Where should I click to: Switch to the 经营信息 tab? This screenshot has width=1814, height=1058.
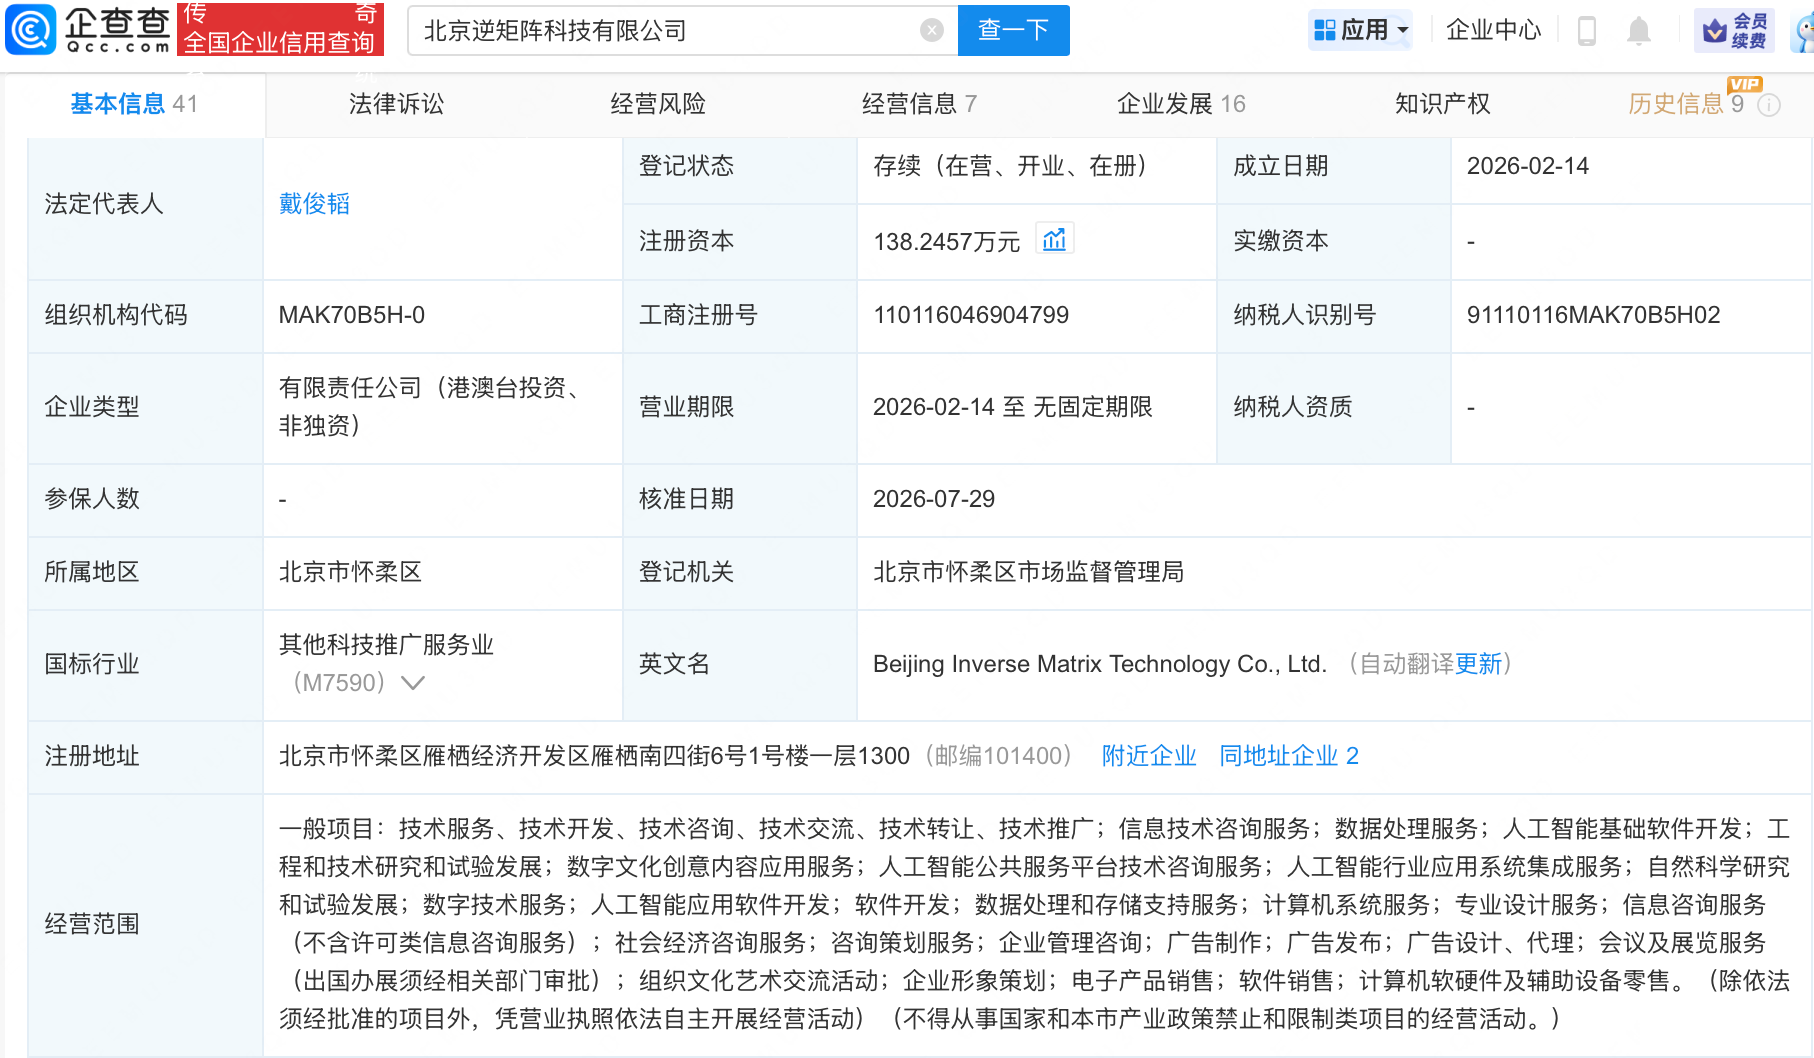(919, 104)
